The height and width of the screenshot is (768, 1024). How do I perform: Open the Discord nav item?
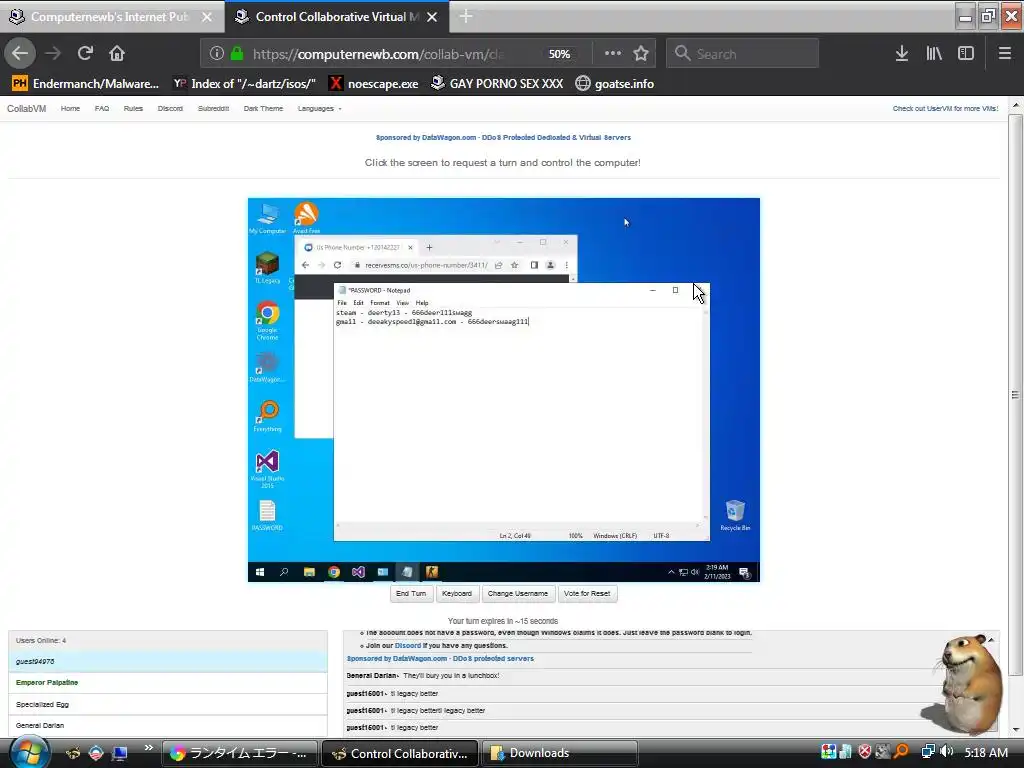[170, 108]
